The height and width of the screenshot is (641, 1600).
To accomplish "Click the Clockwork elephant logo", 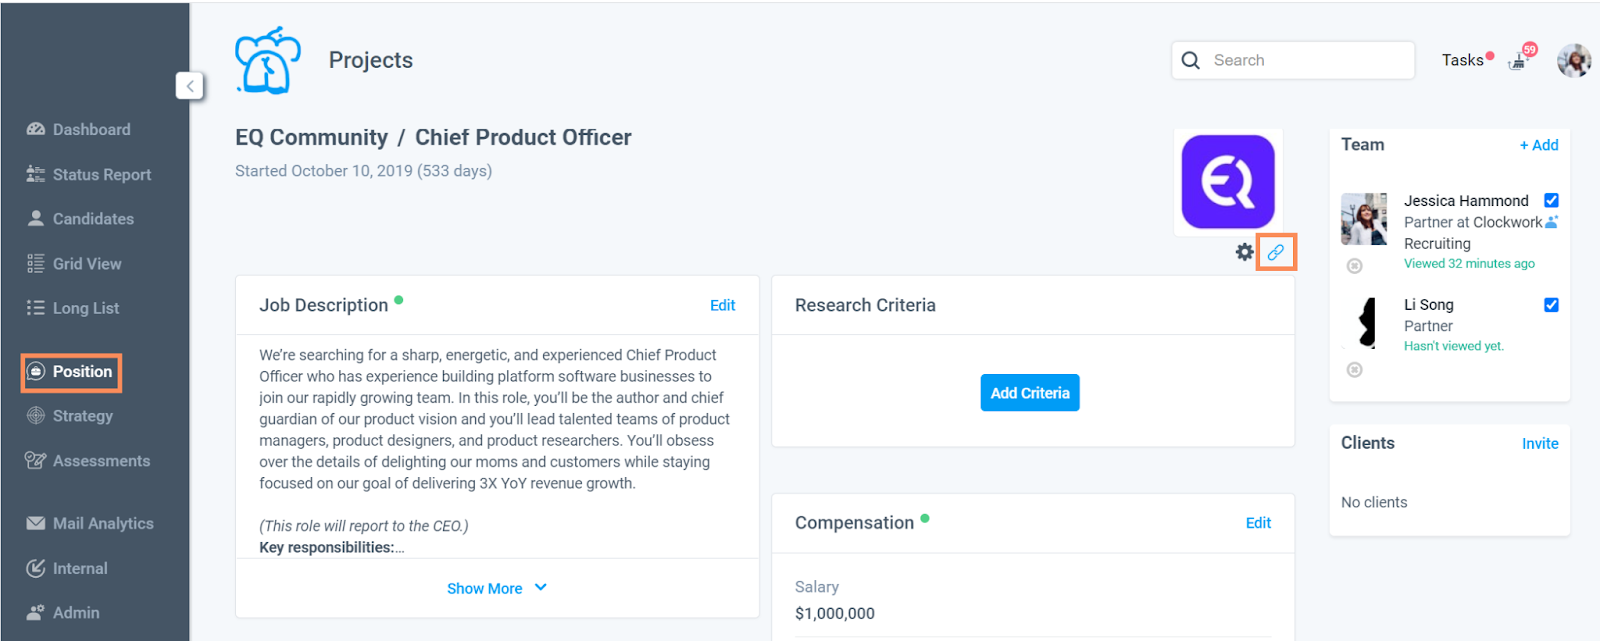I will tap(267, 61).
